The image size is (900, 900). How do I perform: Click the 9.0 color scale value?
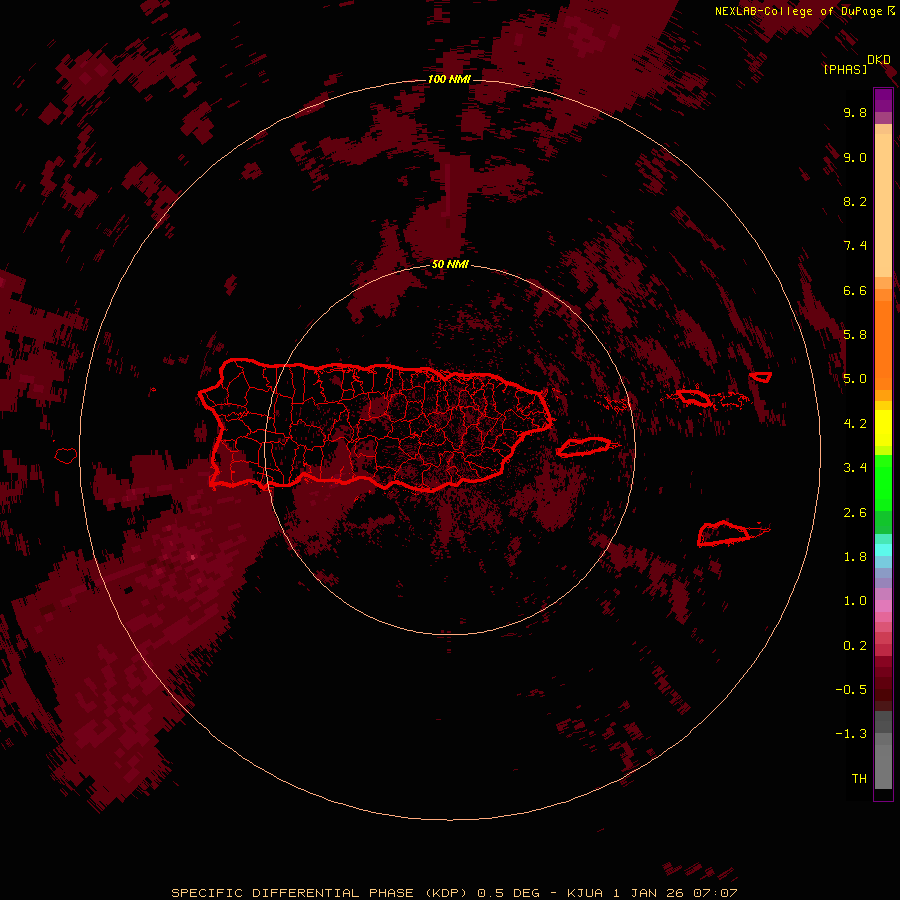coord(855,157)
